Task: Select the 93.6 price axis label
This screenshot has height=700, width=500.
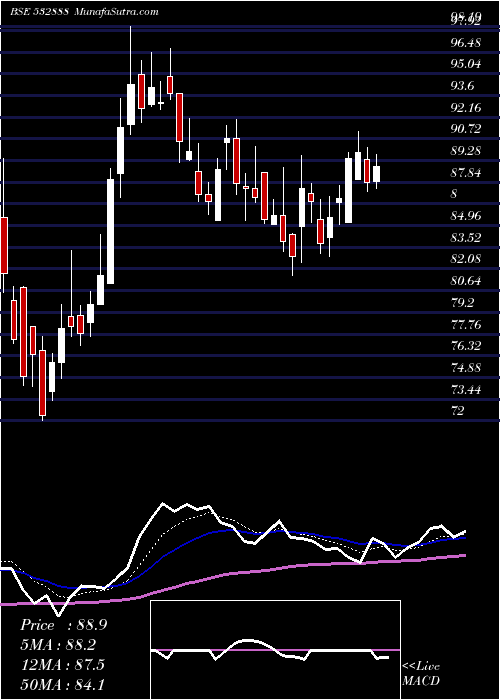Action: [463, 86]
